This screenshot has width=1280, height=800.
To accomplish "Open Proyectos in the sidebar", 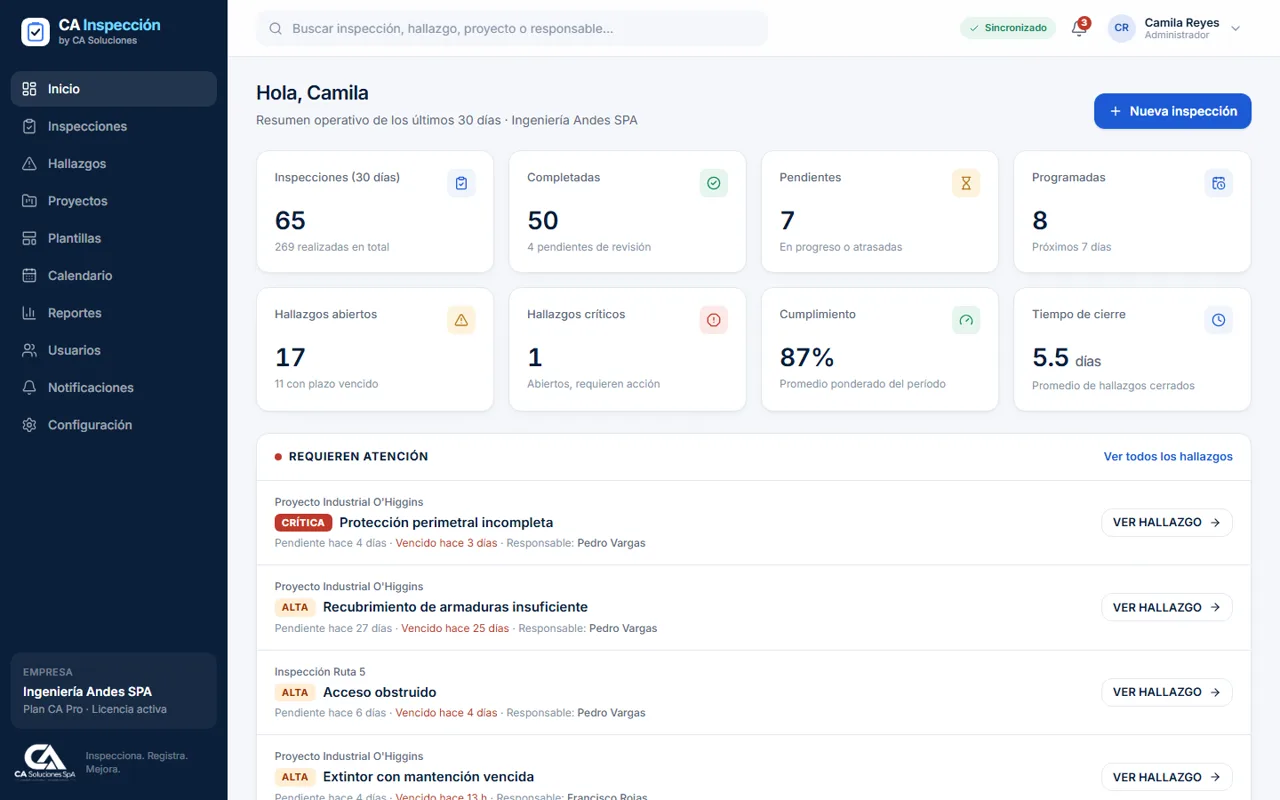I will (x=114, y=201).
